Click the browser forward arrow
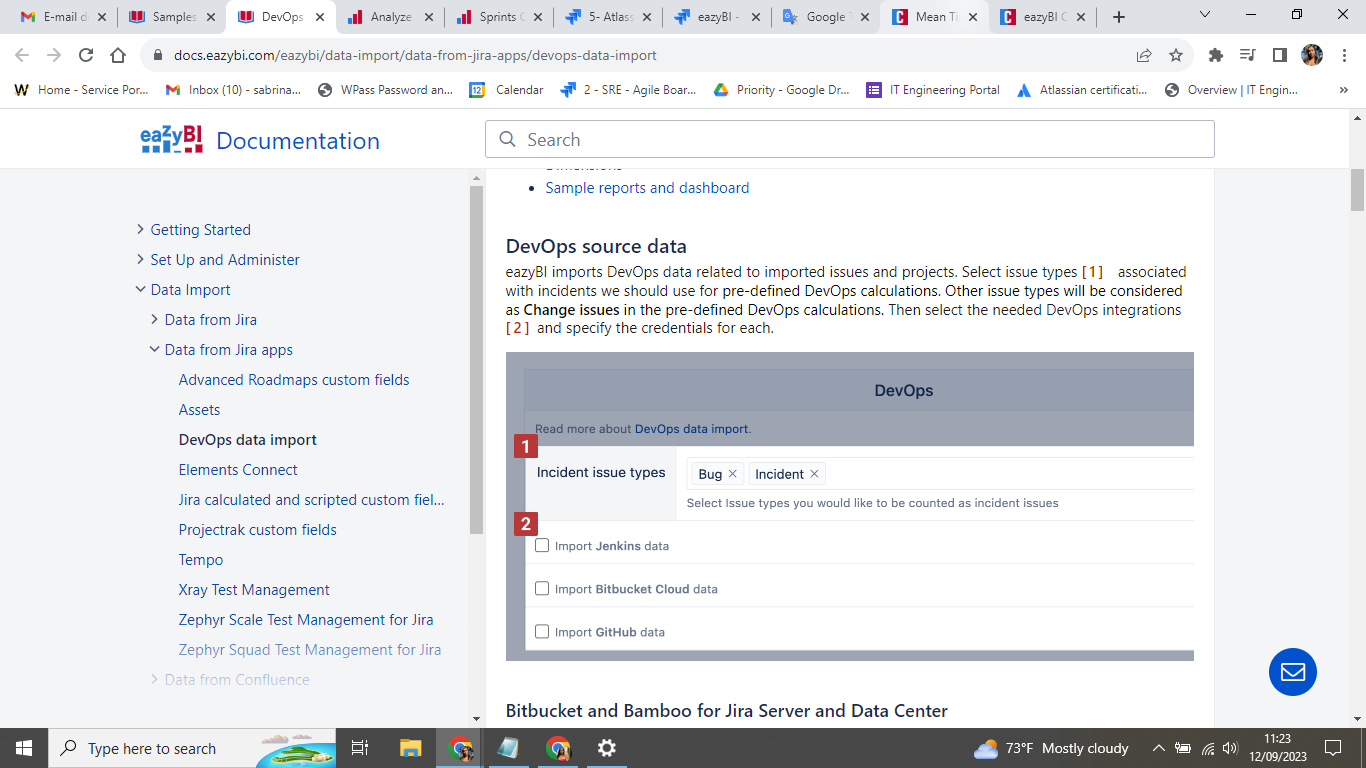1366x768 pixels. tap(54, 55)
